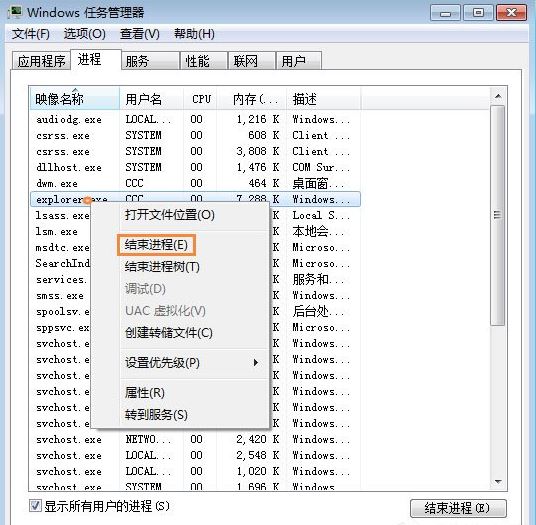This screenshot has width=536, height=525.
Task: Switch to the 应用程序 tab
Action: point(41,61)
